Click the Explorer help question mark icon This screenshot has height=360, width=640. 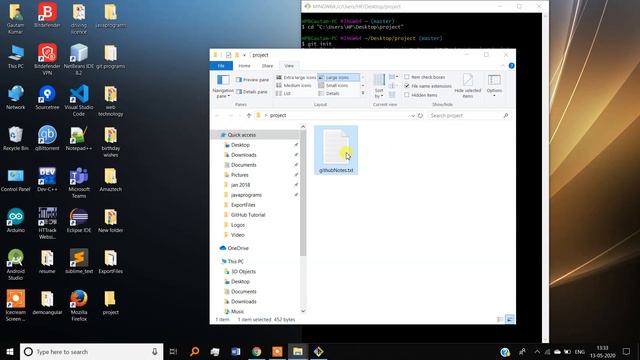511,66
